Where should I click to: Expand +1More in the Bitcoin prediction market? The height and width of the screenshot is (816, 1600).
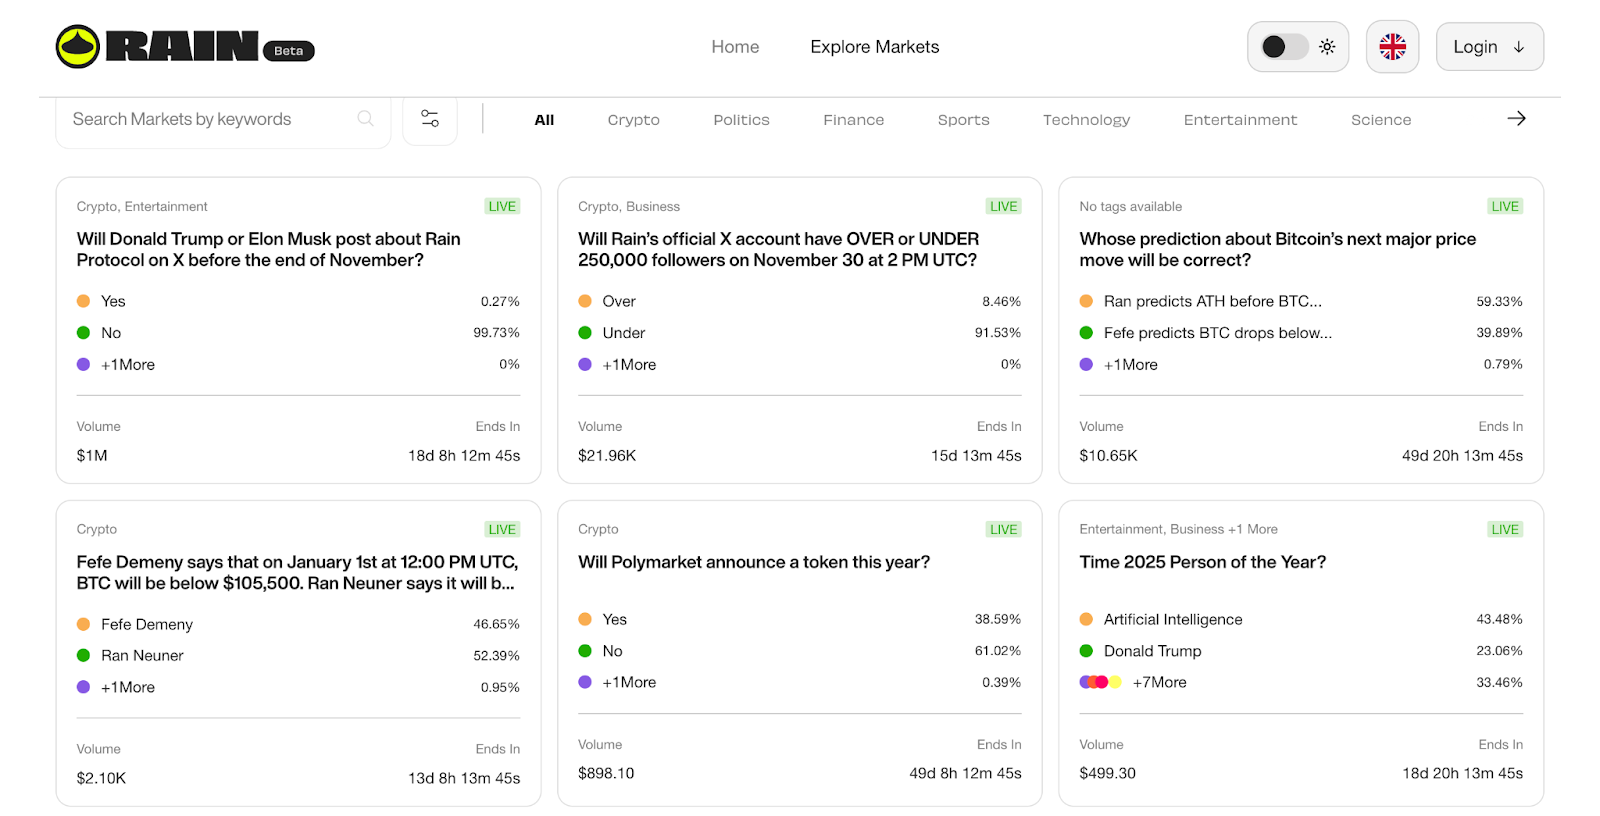coord(1130,365)
